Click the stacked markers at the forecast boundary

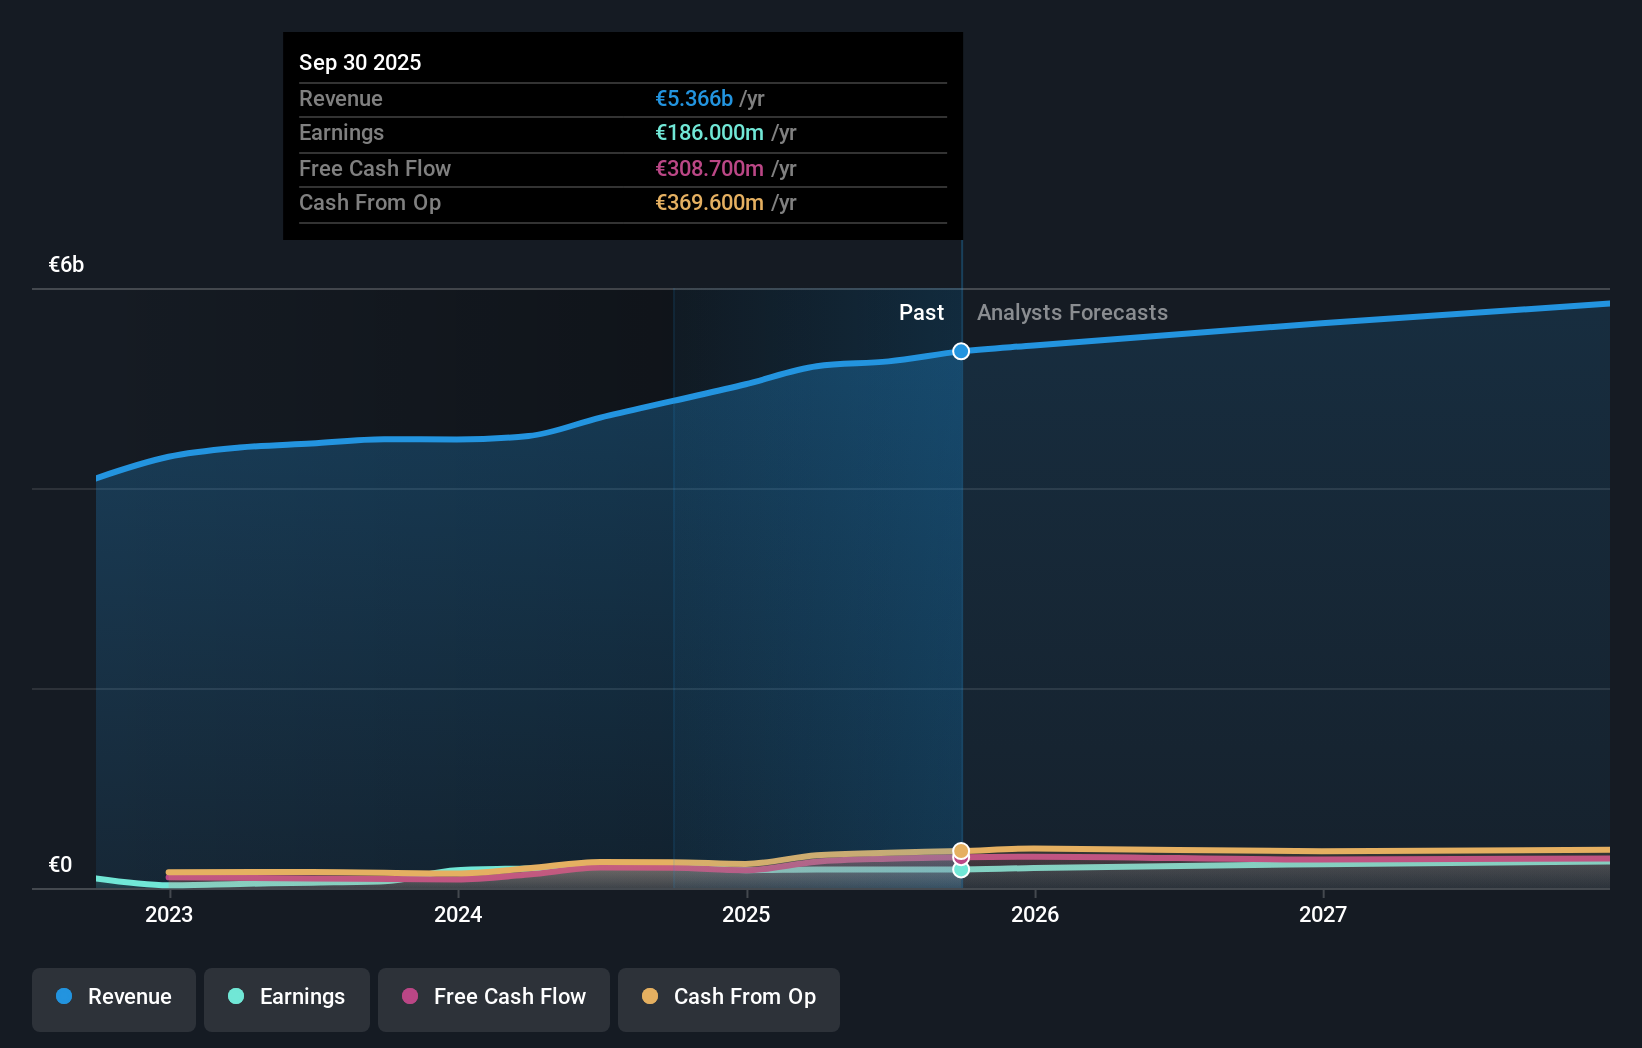tap(961, 858)
